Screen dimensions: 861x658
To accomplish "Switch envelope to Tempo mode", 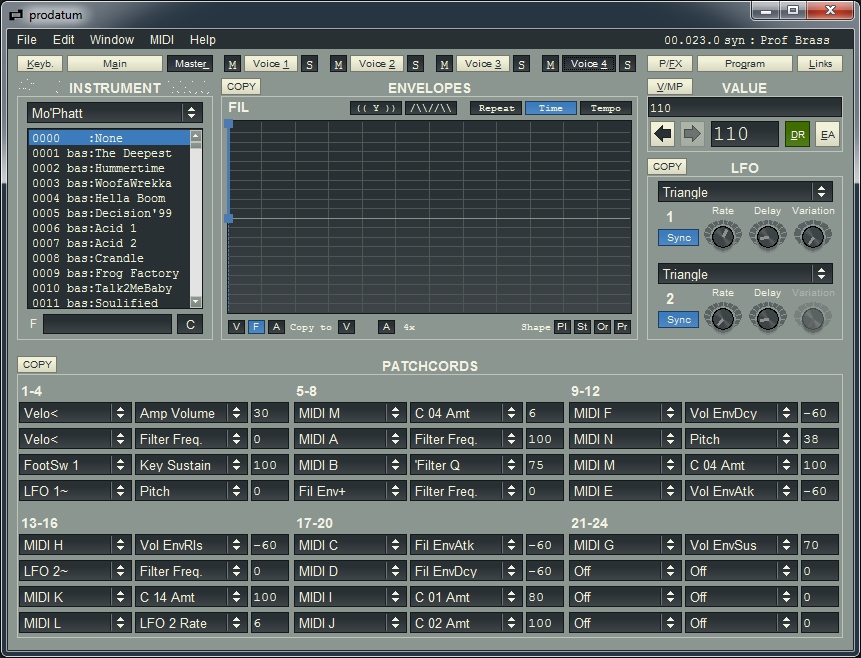I will pyautogui.click(x=606, y=108).
